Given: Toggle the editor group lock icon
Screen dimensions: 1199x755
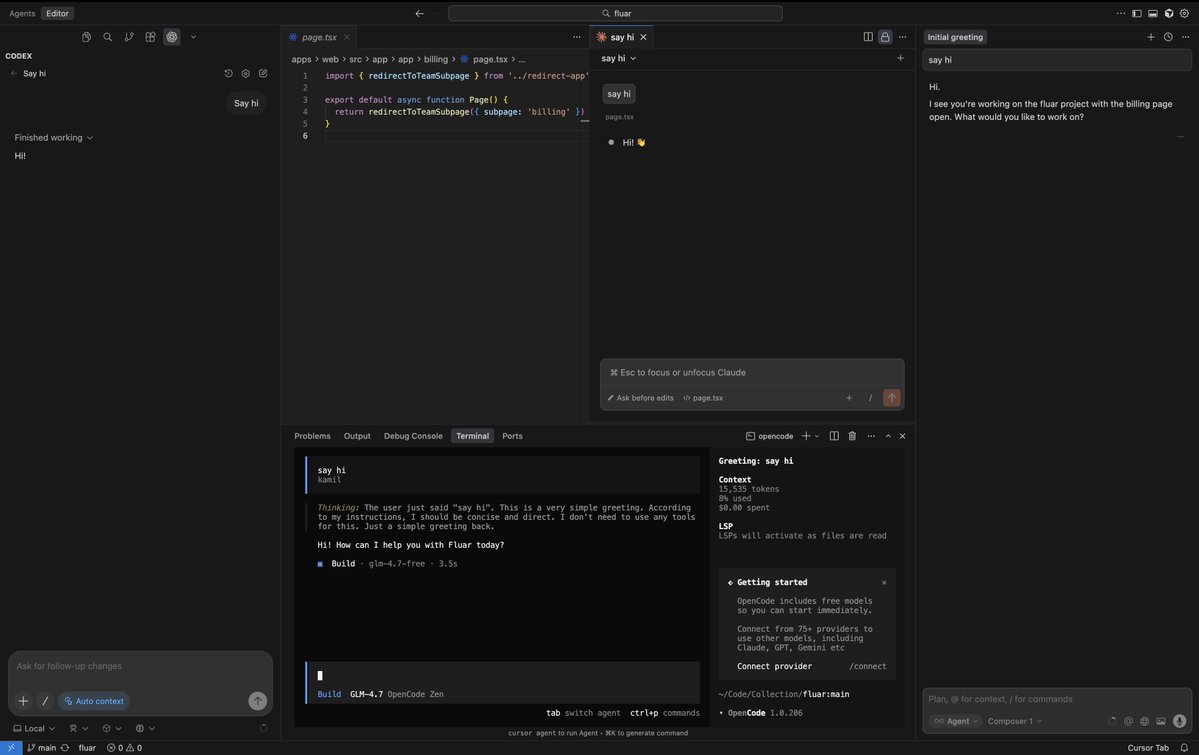Looking at the screenshot, I should click(x=885, y=37).
